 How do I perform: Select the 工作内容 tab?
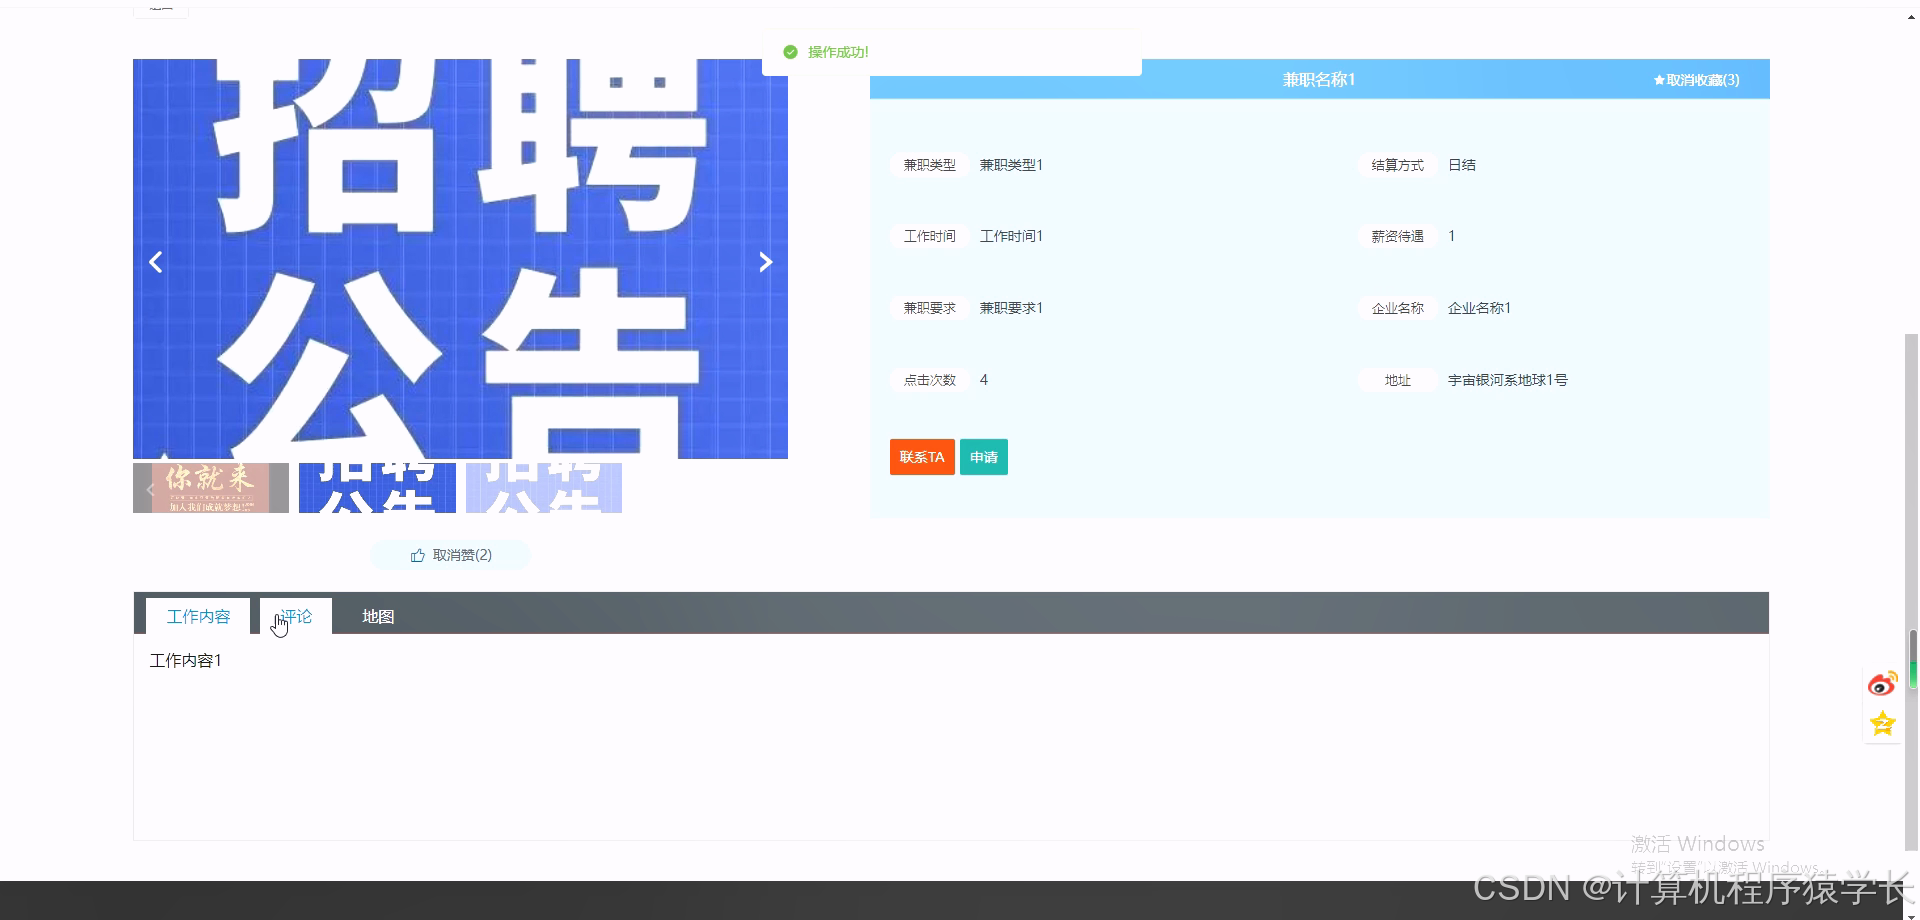(x=197, y=616)
